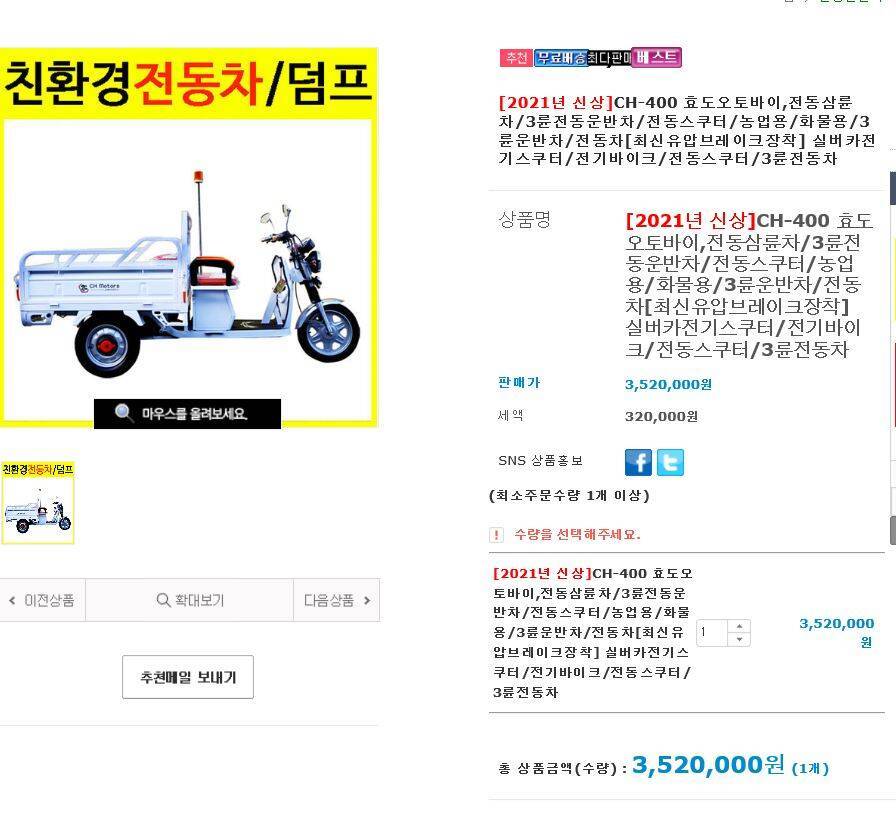Click the 추천 red badge
The width and height of the screenshot is (896, 819).
click(516, 58)
